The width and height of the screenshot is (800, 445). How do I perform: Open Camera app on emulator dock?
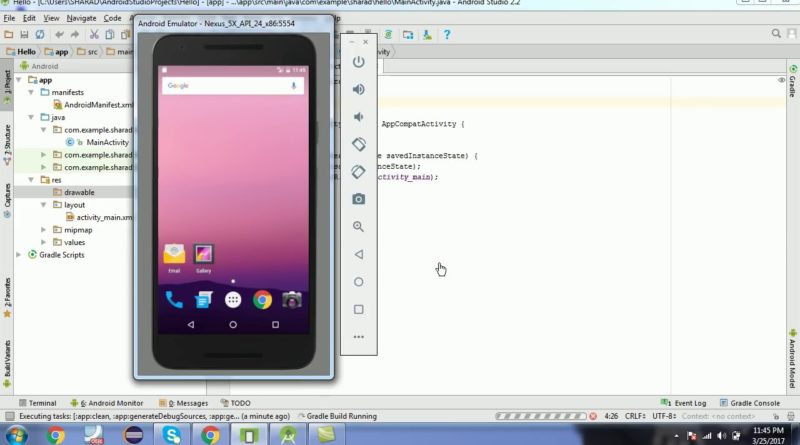(x=292, y=300)
